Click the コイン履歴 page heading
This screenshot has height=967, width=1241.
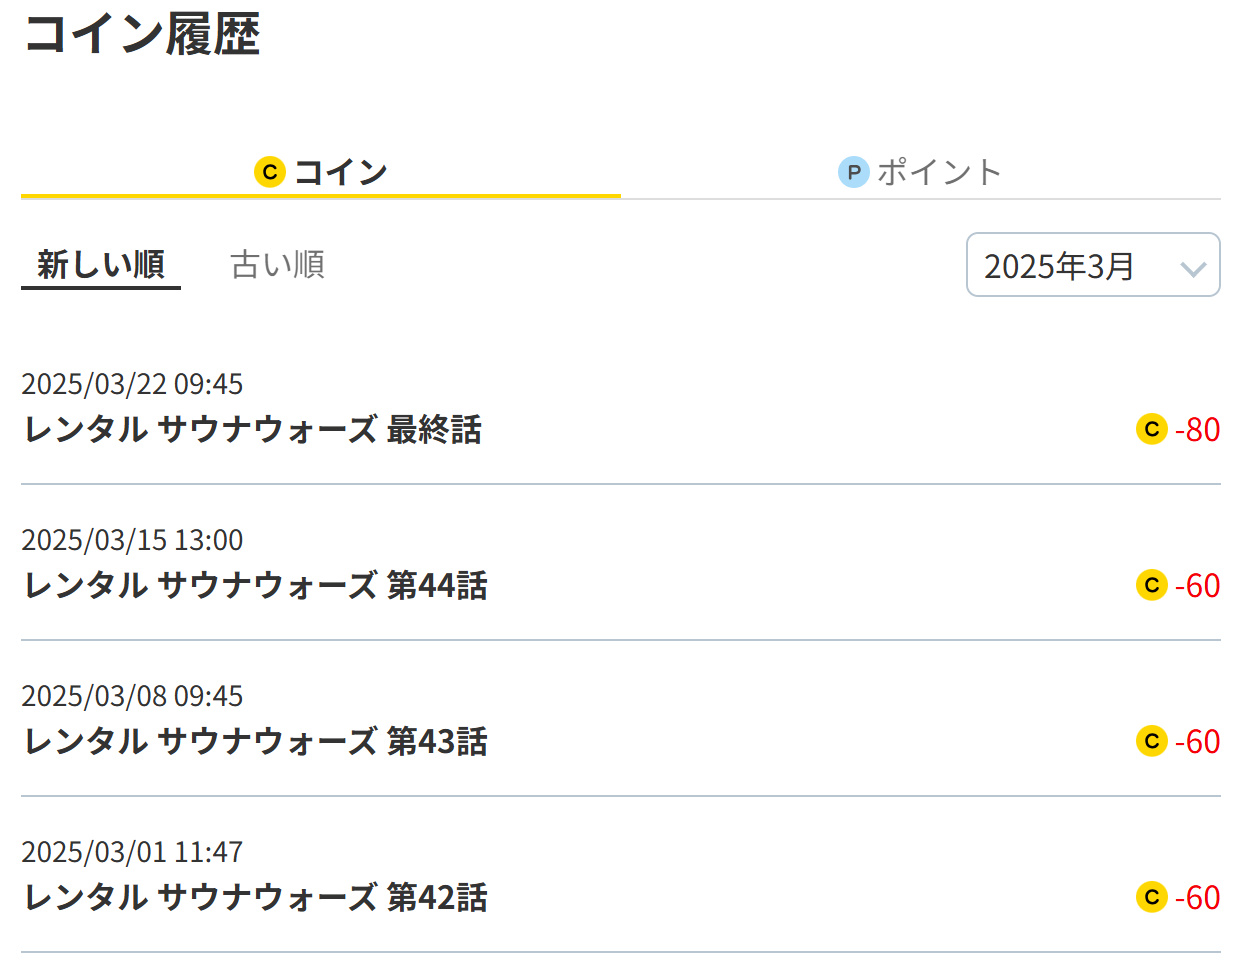142,33
